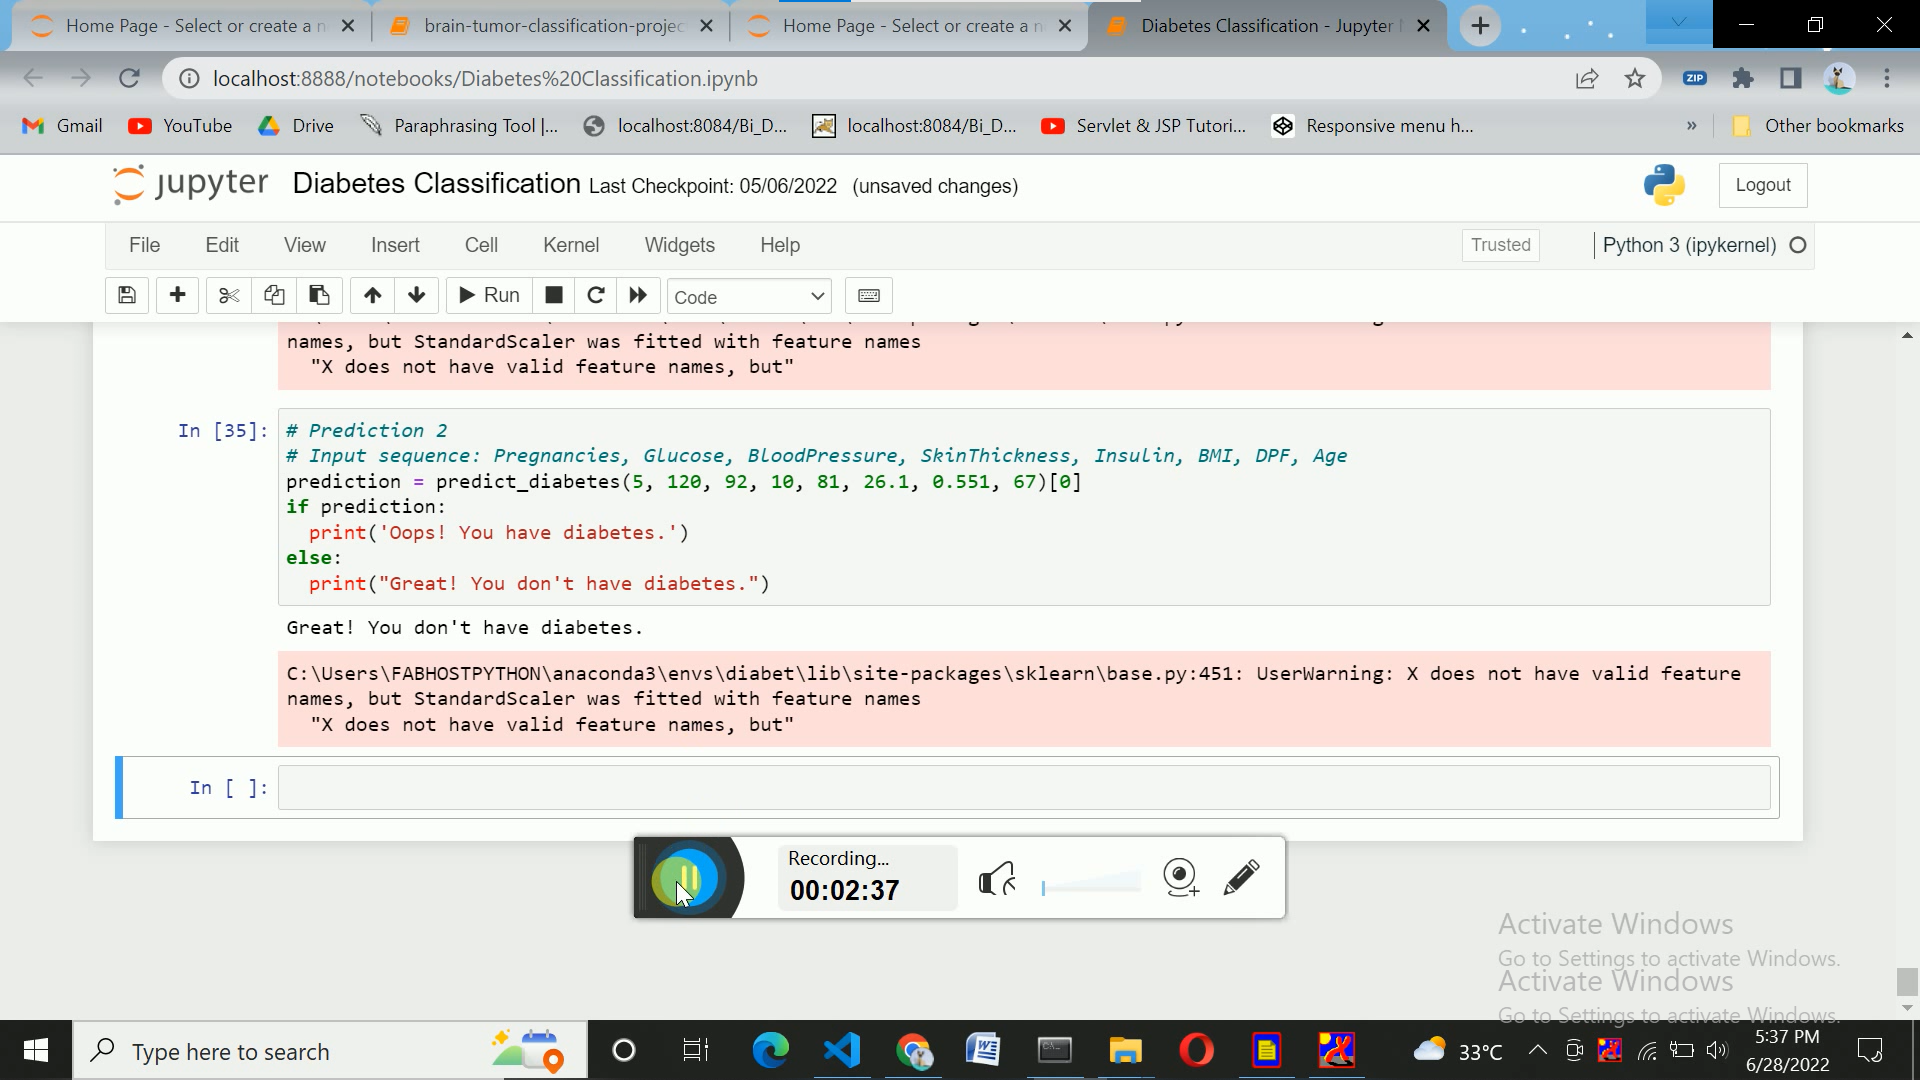Open the Help menu

[x=780, y=245]
